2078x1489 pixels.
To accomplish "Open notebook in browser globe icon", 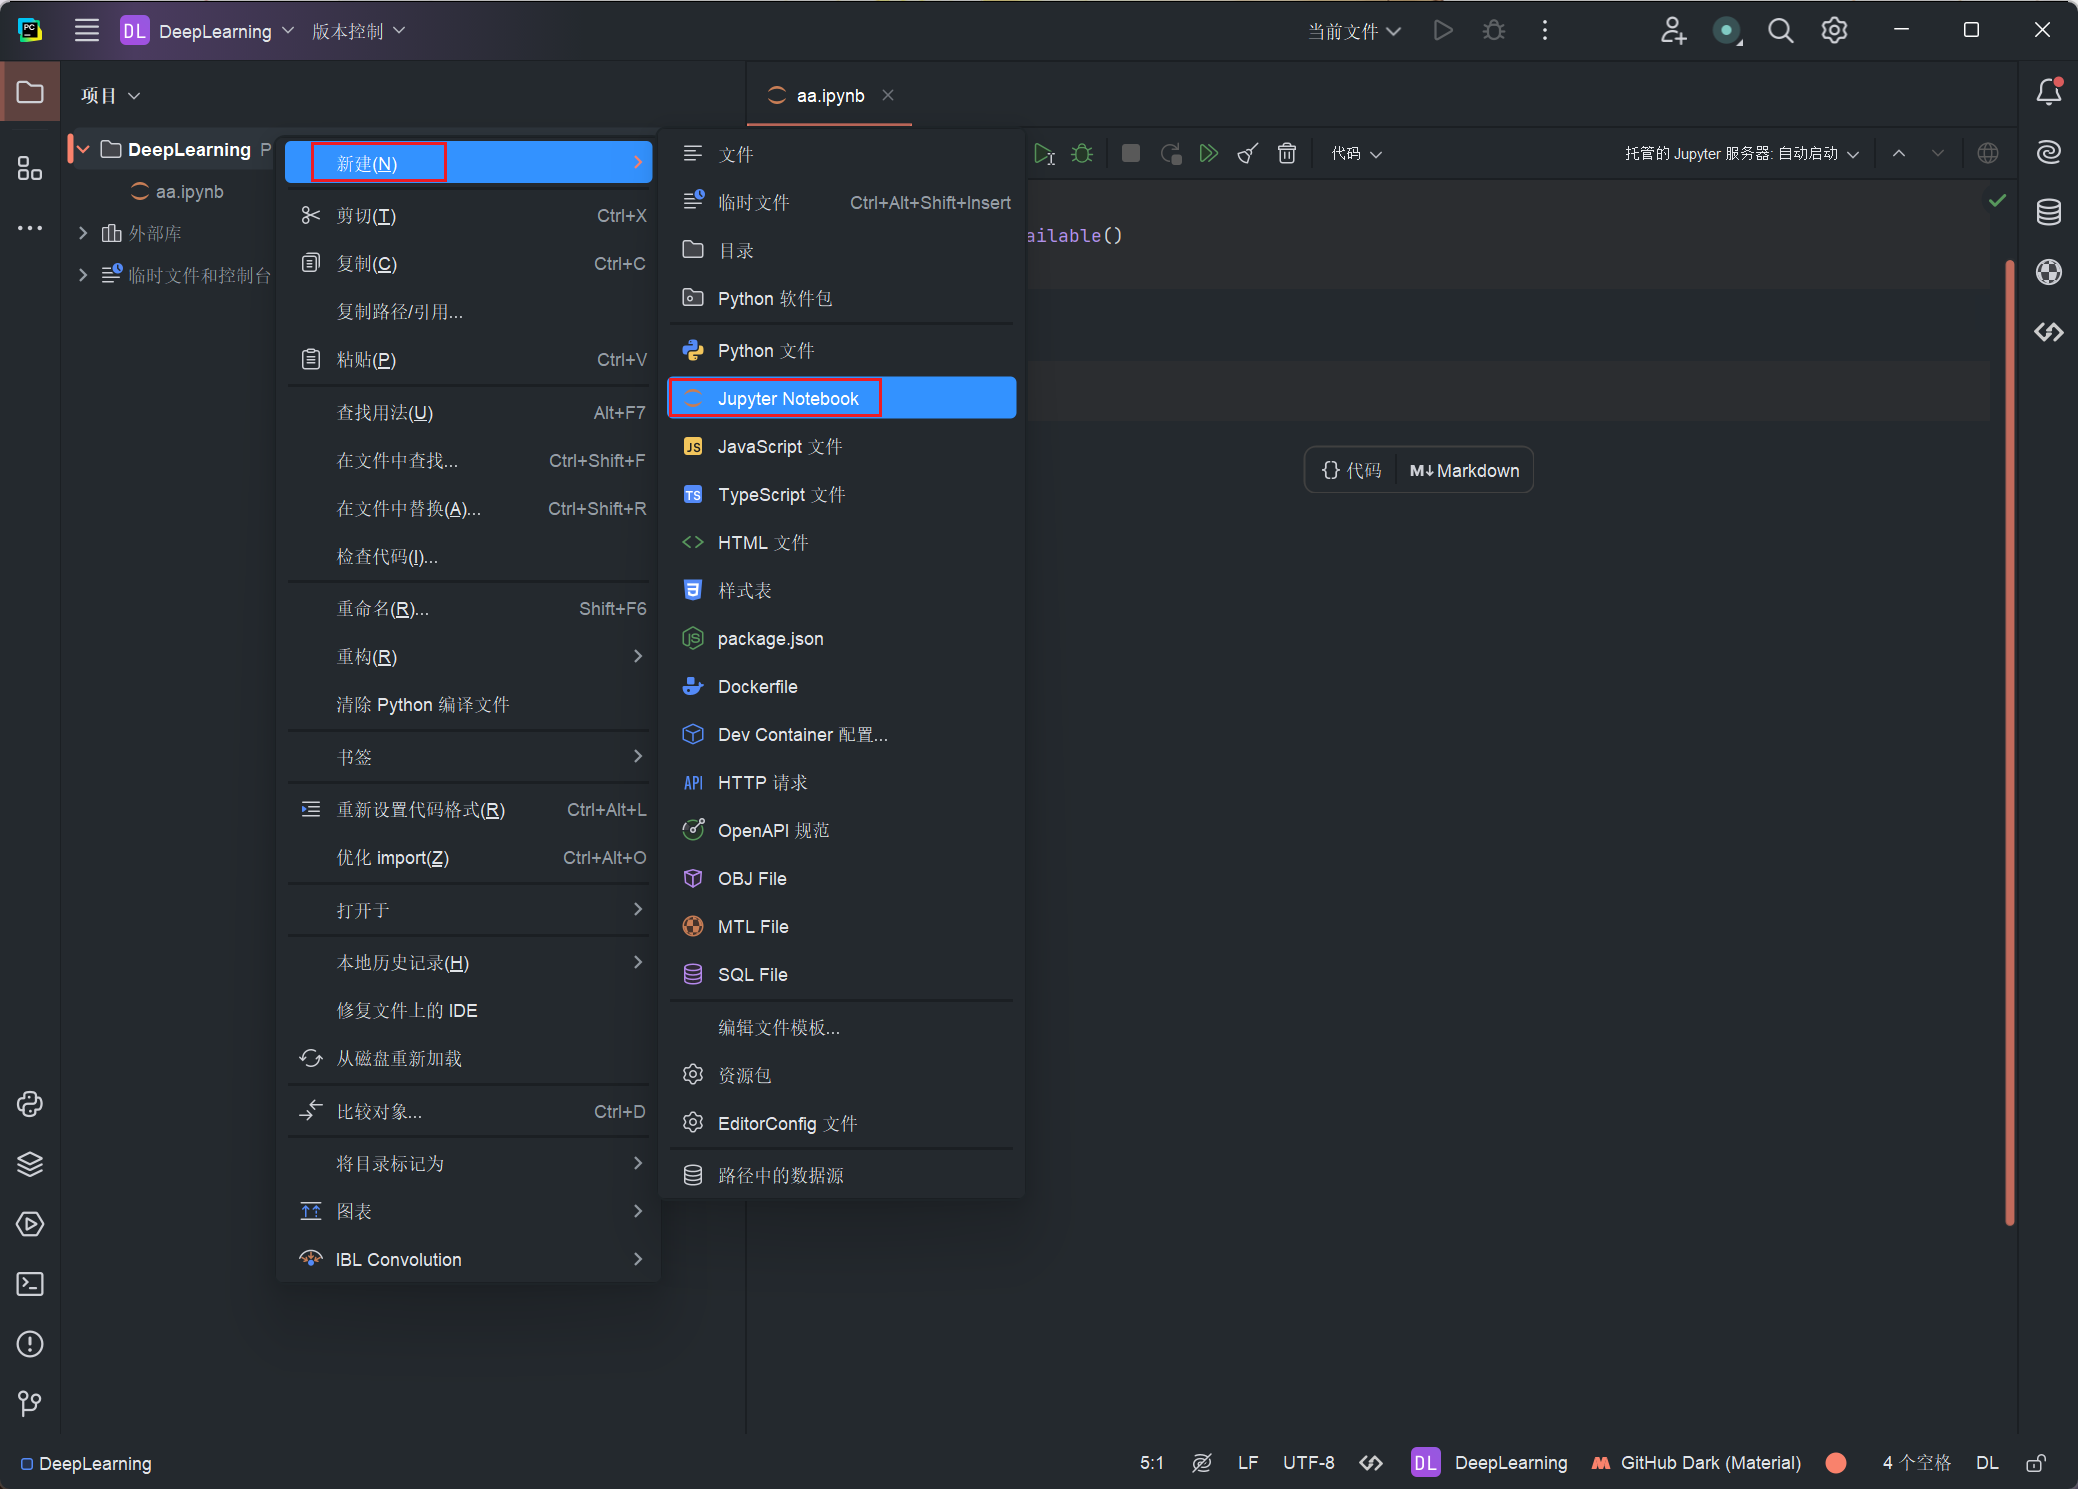I will click(1988, 154).
